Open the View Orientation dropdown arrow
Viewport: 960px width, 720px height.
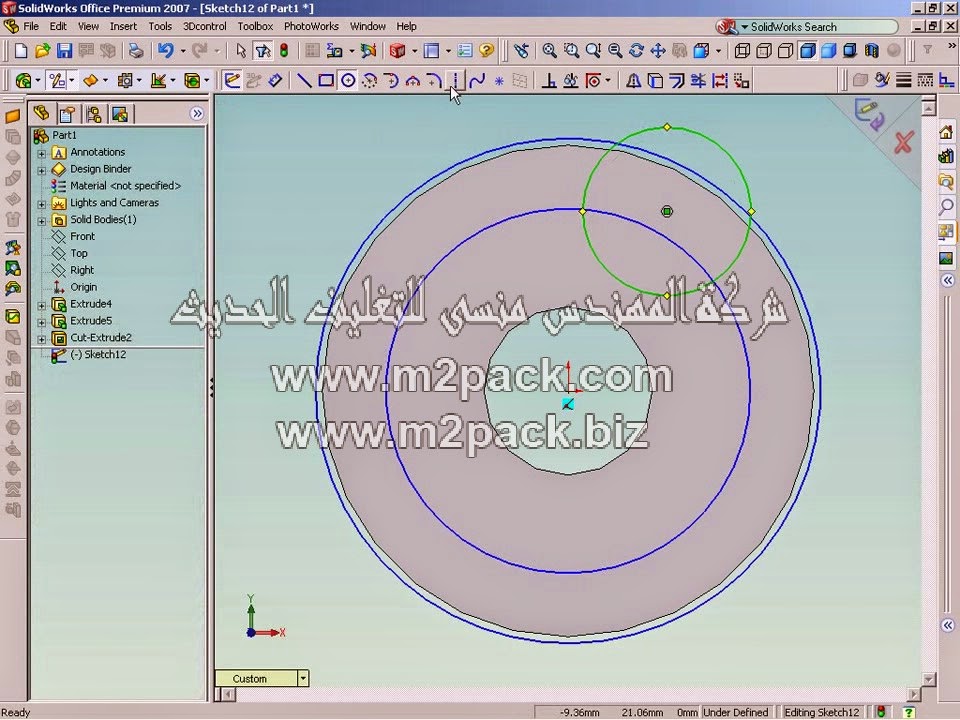(x=718, y=51)
